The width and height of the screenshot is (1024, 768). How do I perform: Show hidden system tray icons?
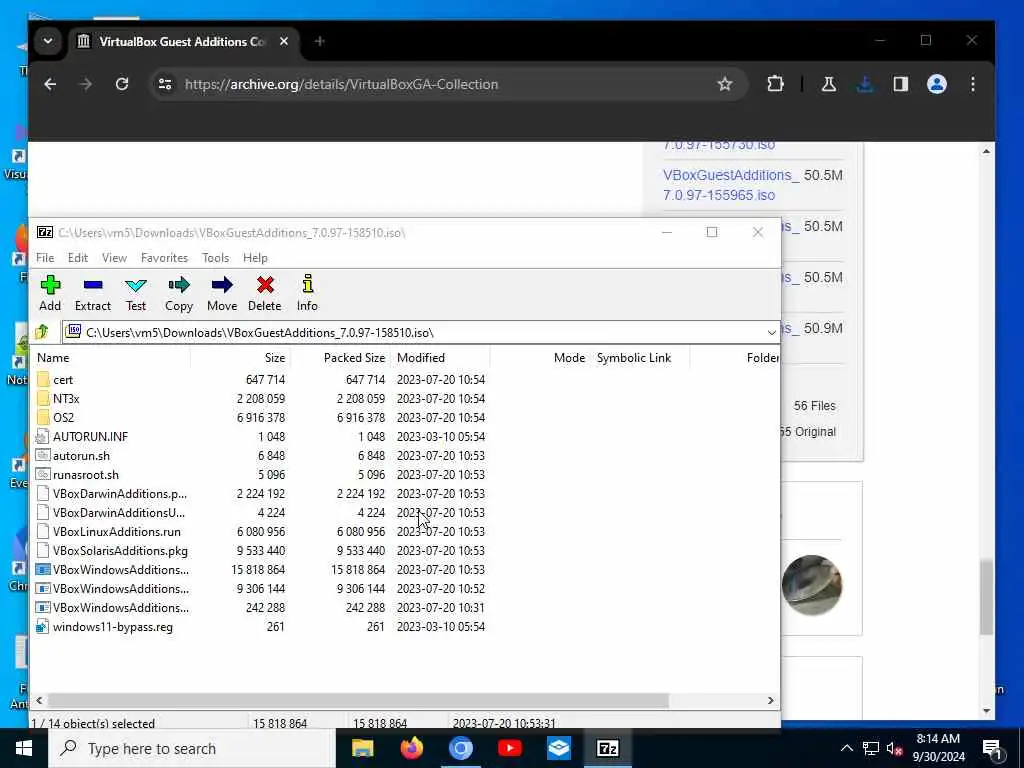point(846,748)
